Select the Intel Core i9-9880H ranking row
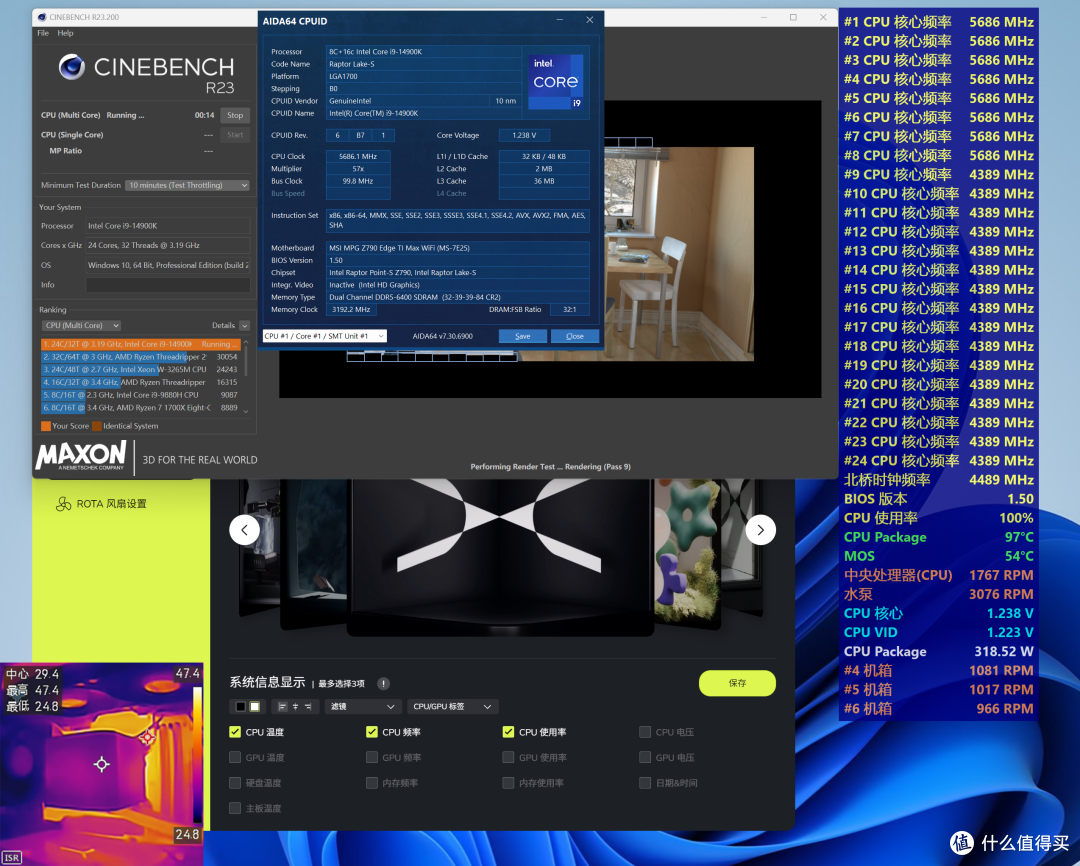 tap(141, 395)
